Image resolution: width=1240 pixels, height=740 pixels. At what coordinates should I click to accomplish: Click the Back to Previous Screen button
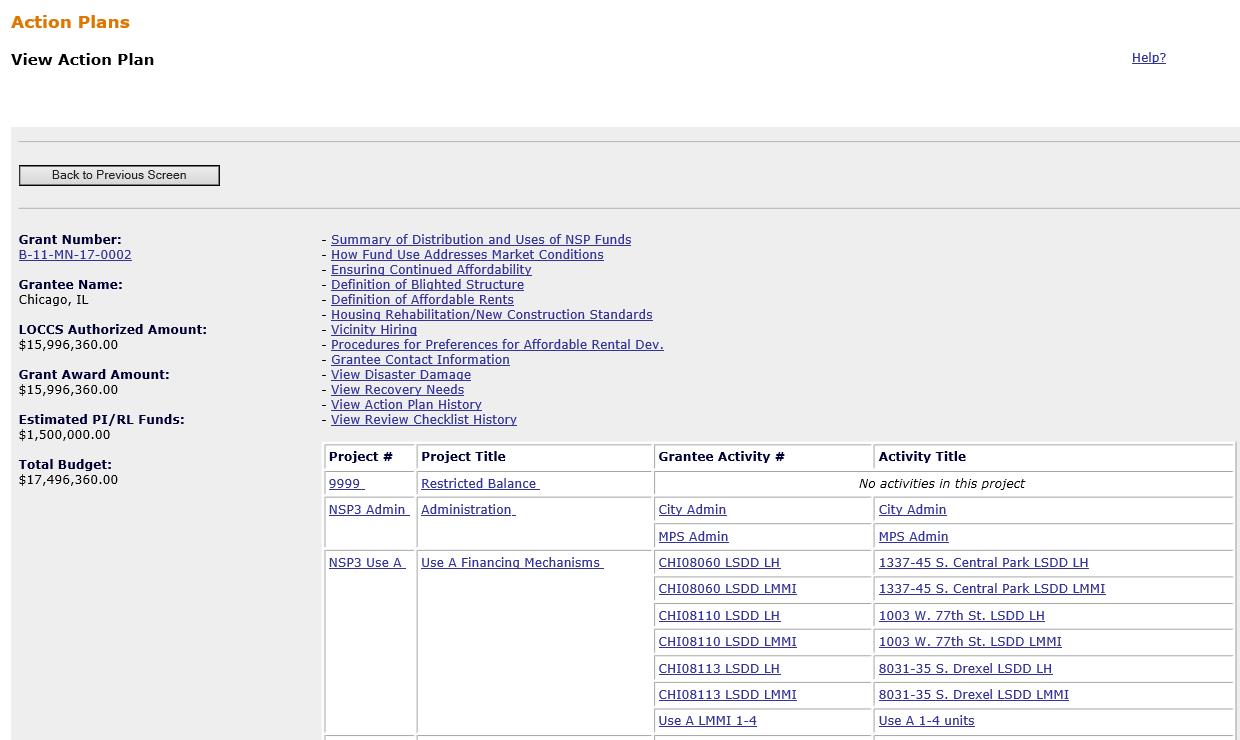click(x=118, y=175)
